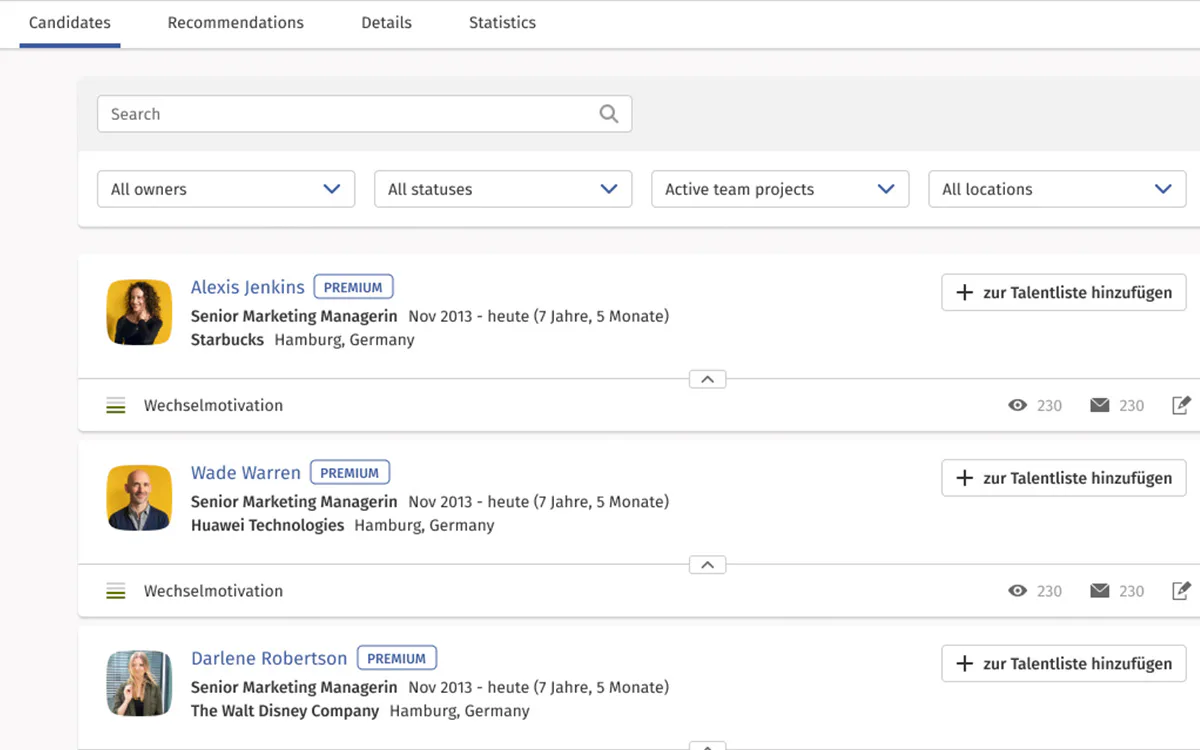Collapse the Alexis Jenkins card chevron
Image resolution: width=1200 pixels, height=750 pixels.
(707, 379)
